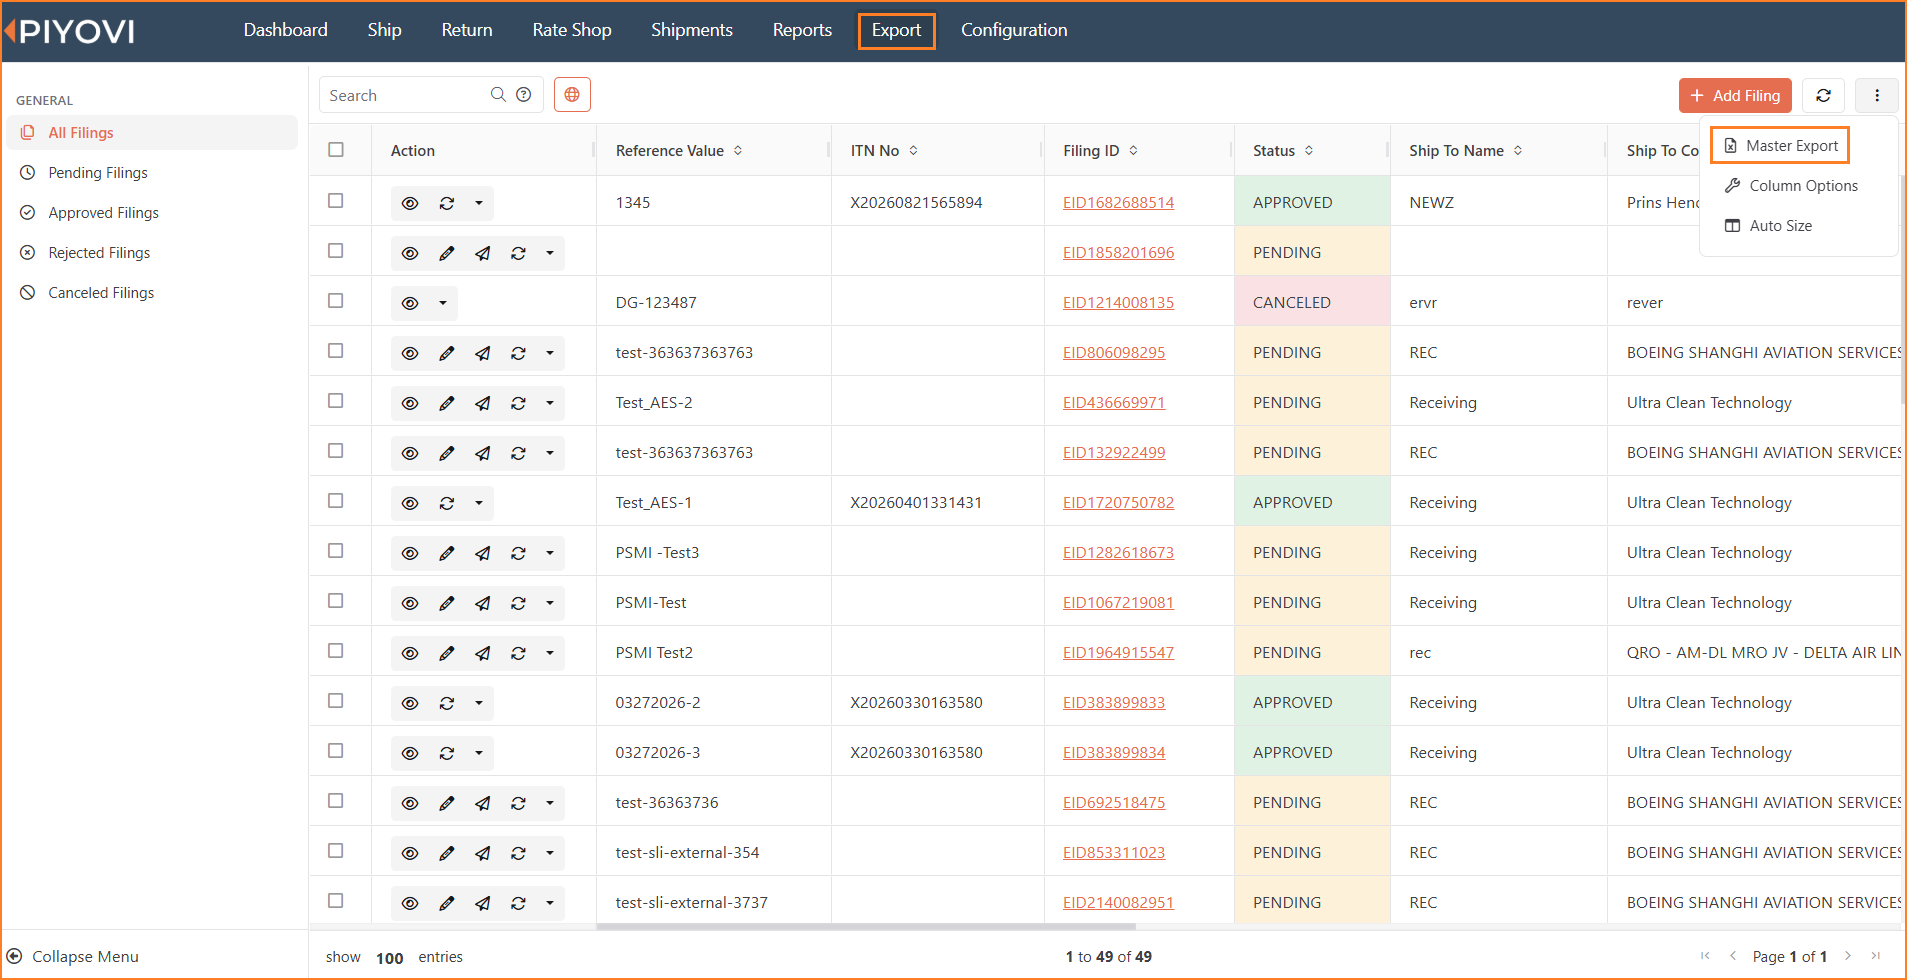Refresh row PSMI Test2 status icon

point(518,653)
